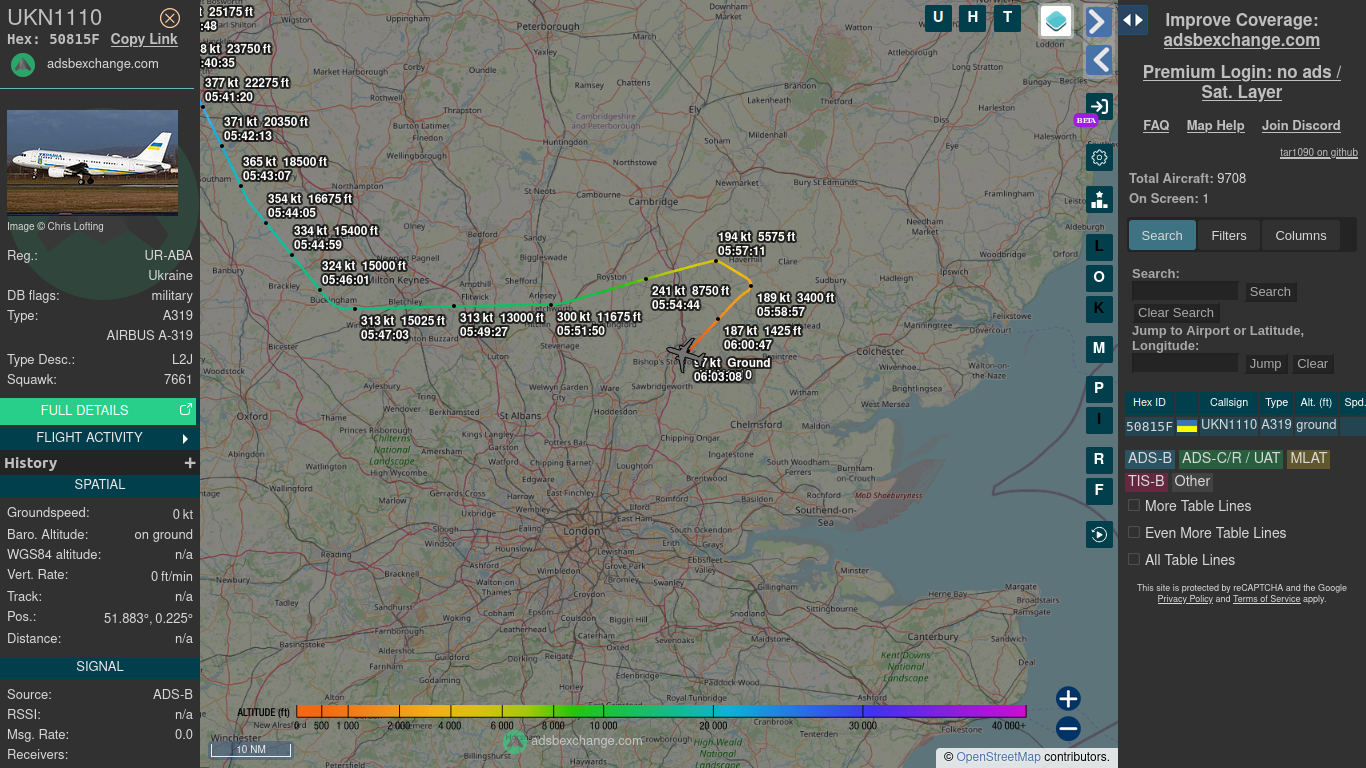
Task: Toggle the U map button
Action: point(938,18)
